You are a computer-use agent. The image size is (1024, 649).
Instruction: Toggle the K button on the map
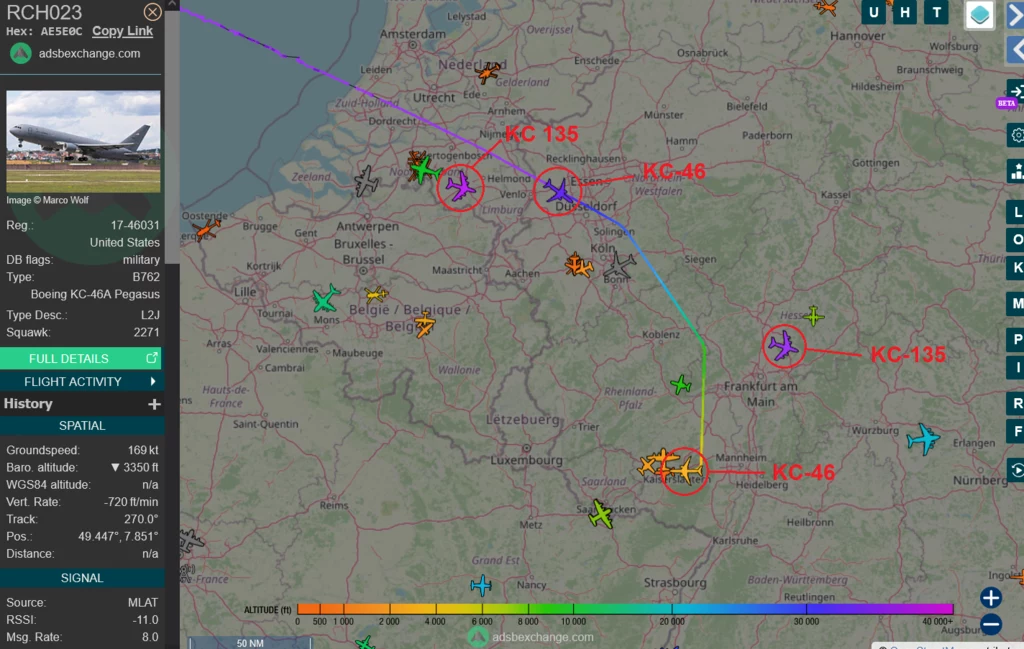(x=1016, y=267)
